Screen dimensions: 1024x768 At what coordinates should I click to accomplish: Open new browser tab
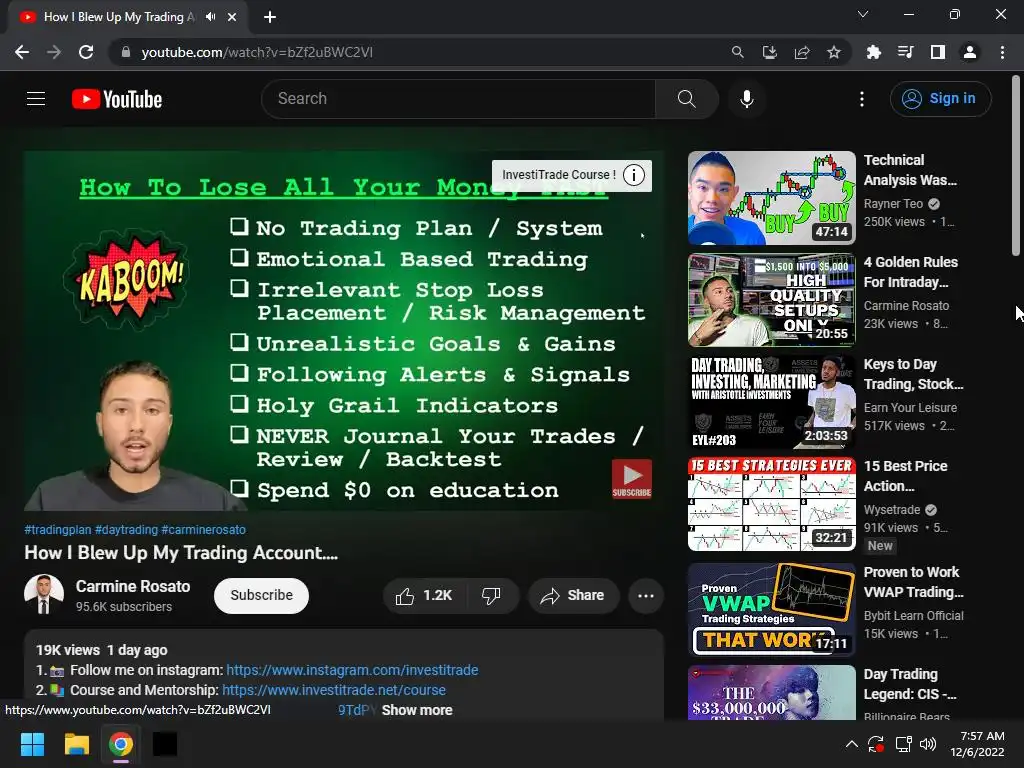[270, 17]
